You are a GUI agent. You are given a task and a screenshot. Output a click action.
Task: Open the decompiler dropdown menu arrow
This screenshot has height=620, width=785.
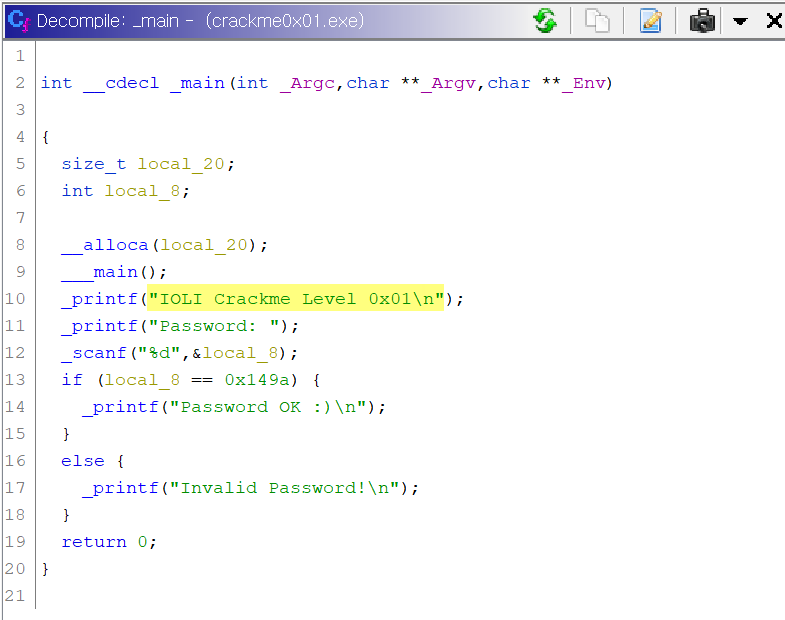point(740,21)
